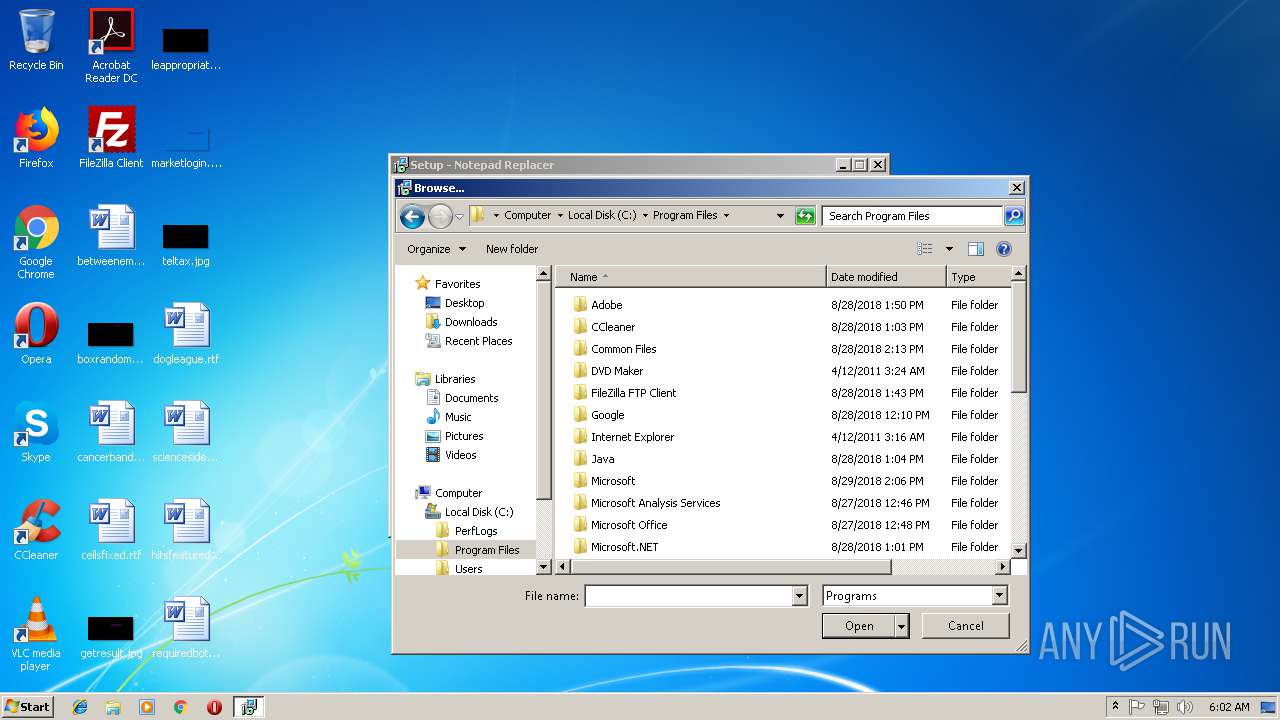The height and width of the screenshot is (720, 1280).
Task: Open the Firefox desktop shortcut
Action: click(x=36, y=138)
